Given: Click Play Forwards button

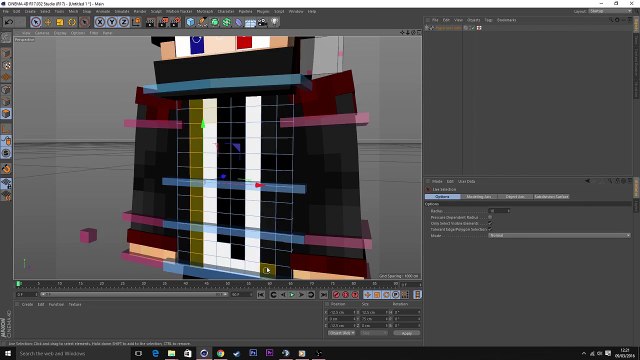Looking at the screenshot, I should coord(292,295).
